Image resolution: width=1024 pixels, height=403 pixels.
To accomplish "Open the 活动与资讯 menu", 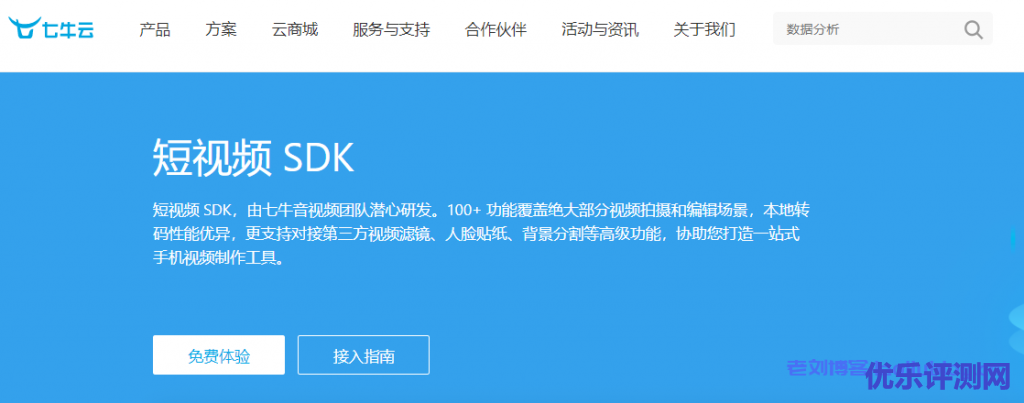I will [x=600, y=29].
